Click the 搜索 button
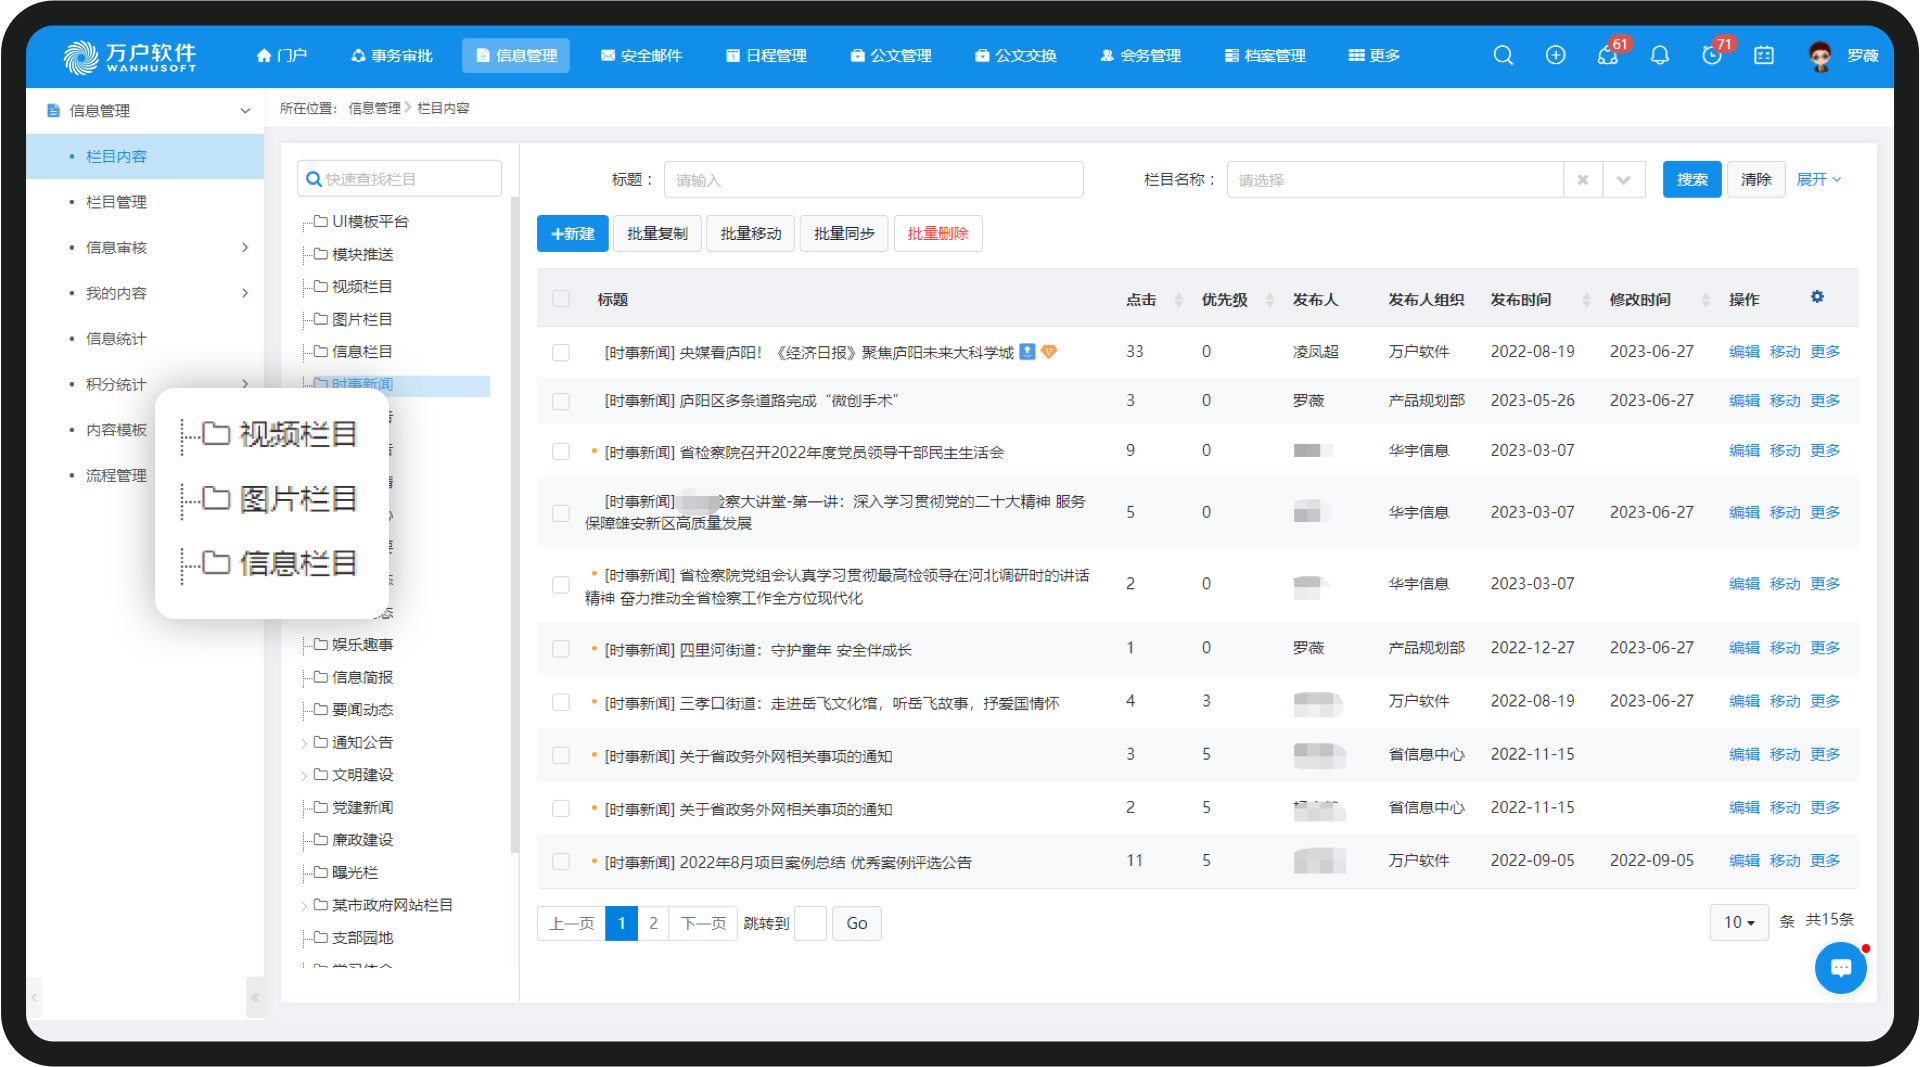The width and height of the screenshot is (1920, 1067). click(1691, 180)
